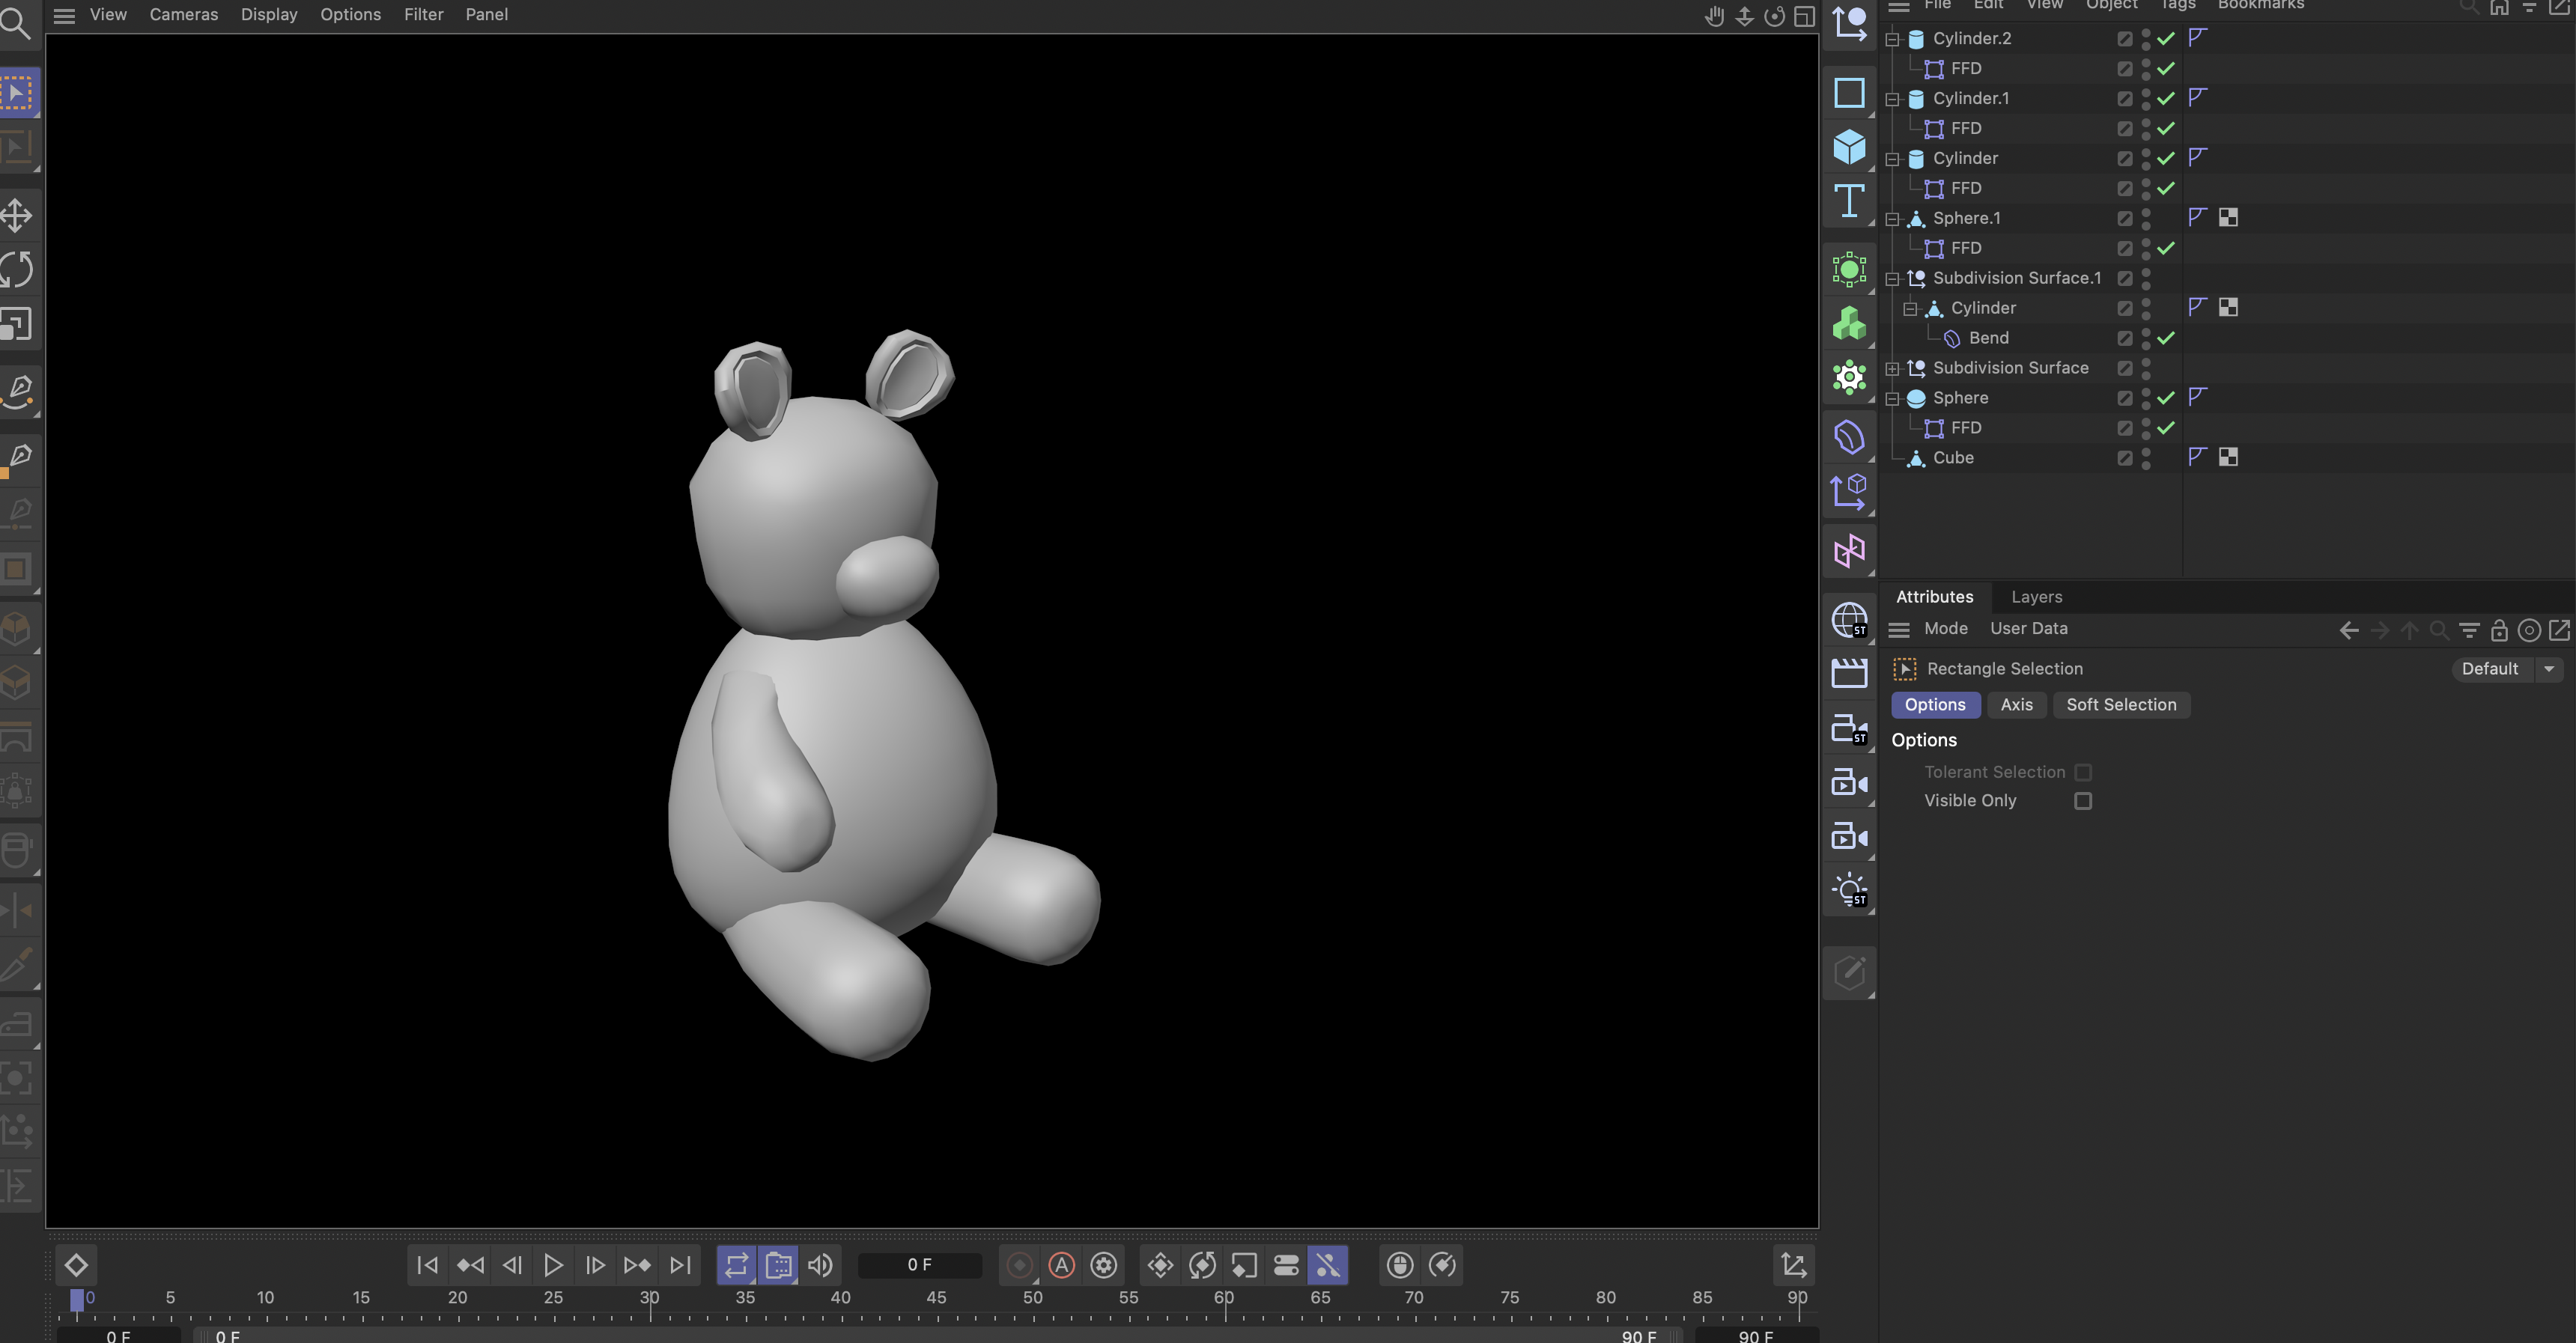Click the timeline playhead at frame 0
2576x1343 pixels.
tap(77, 1298)
